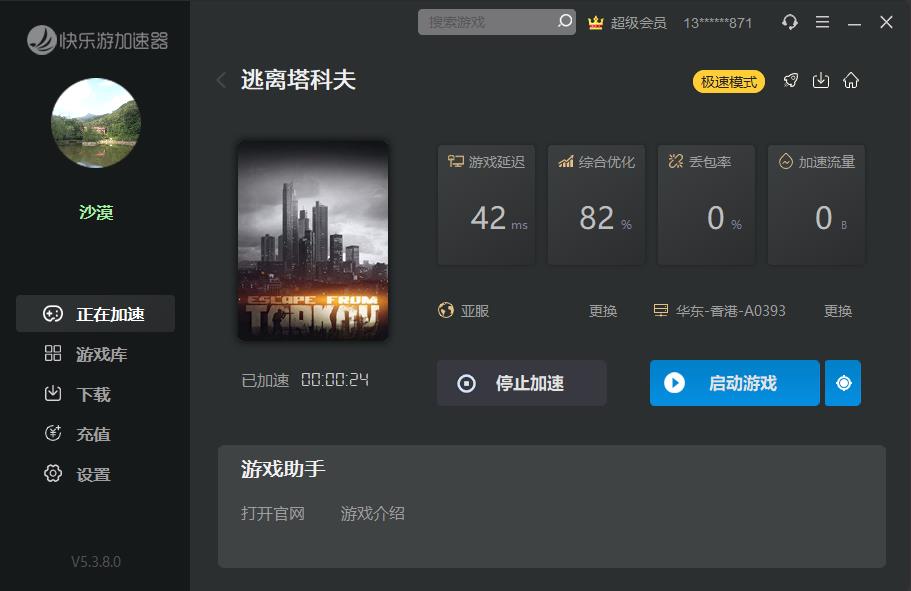Screen dimensions: 911x591
Task: Click the account number 13******871
Action: 718,23
